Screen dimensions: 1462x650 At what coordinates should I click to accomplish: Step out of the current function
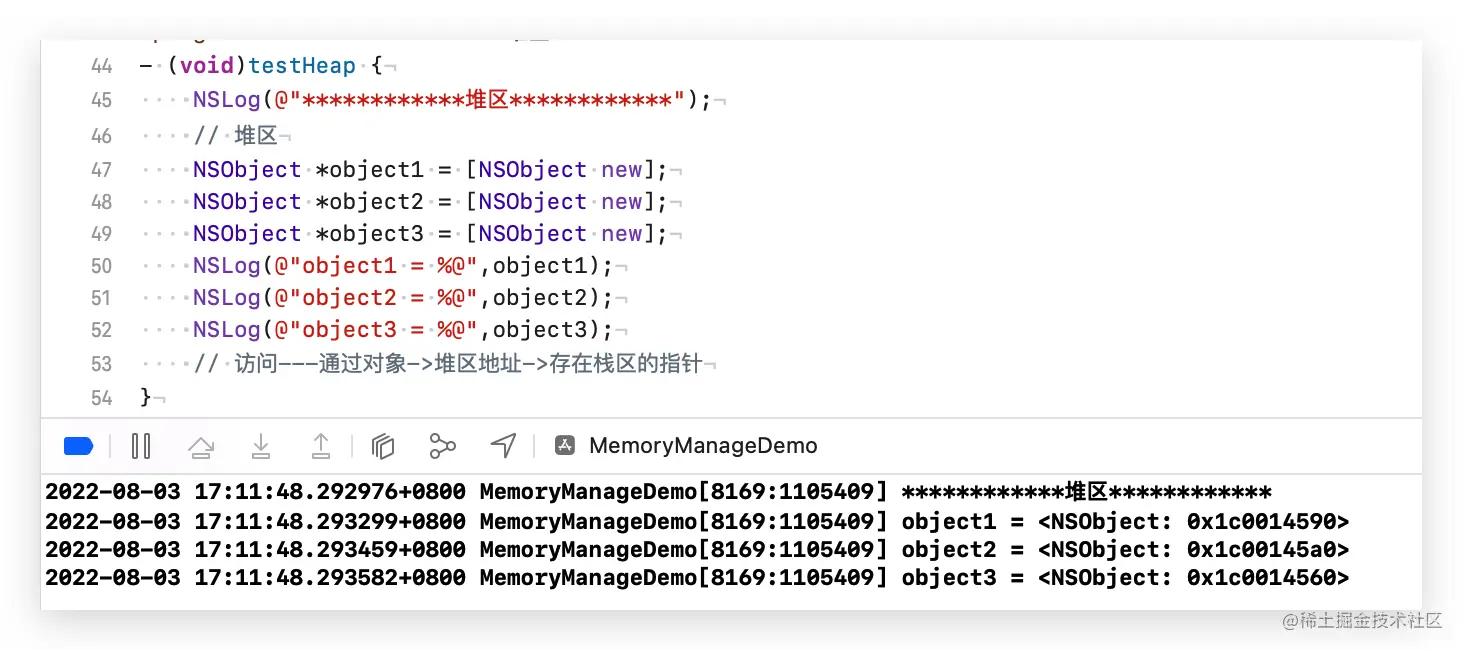(321, 446)
